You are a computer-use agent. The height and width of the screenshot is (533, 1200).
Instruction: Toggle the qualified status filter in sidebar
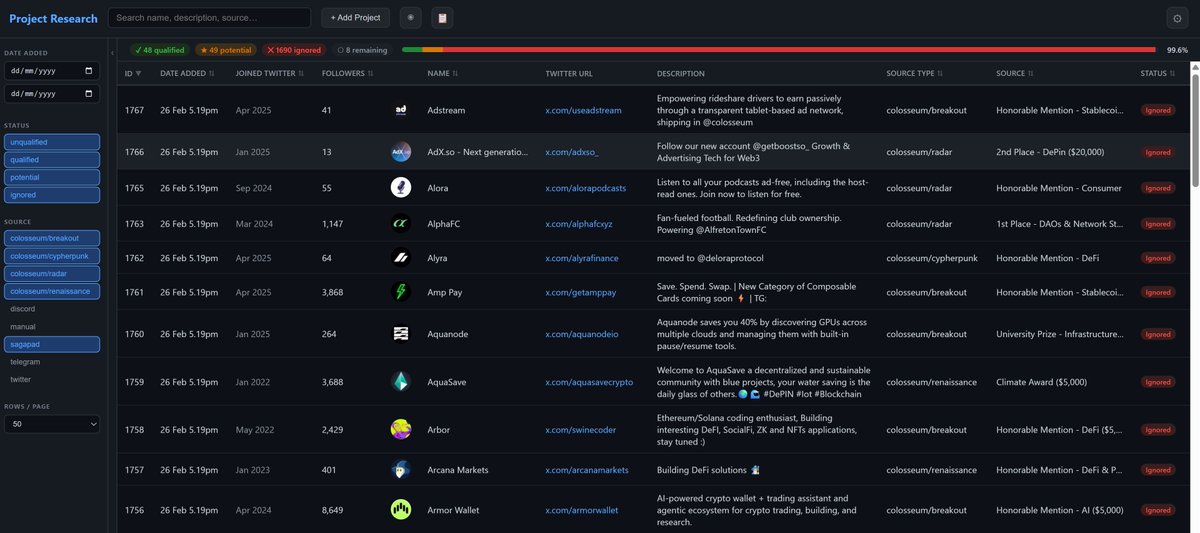tap(52, 159)
